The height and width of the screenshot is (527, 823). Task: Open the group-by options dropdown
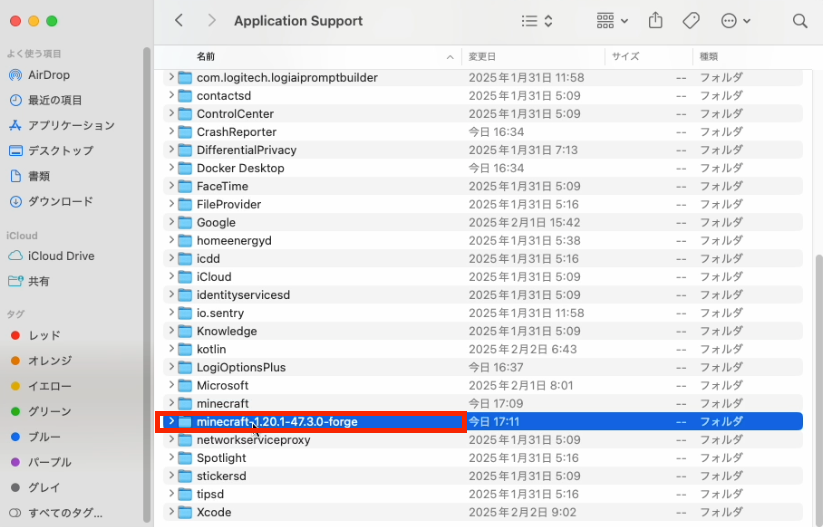(x=612, y=21)
